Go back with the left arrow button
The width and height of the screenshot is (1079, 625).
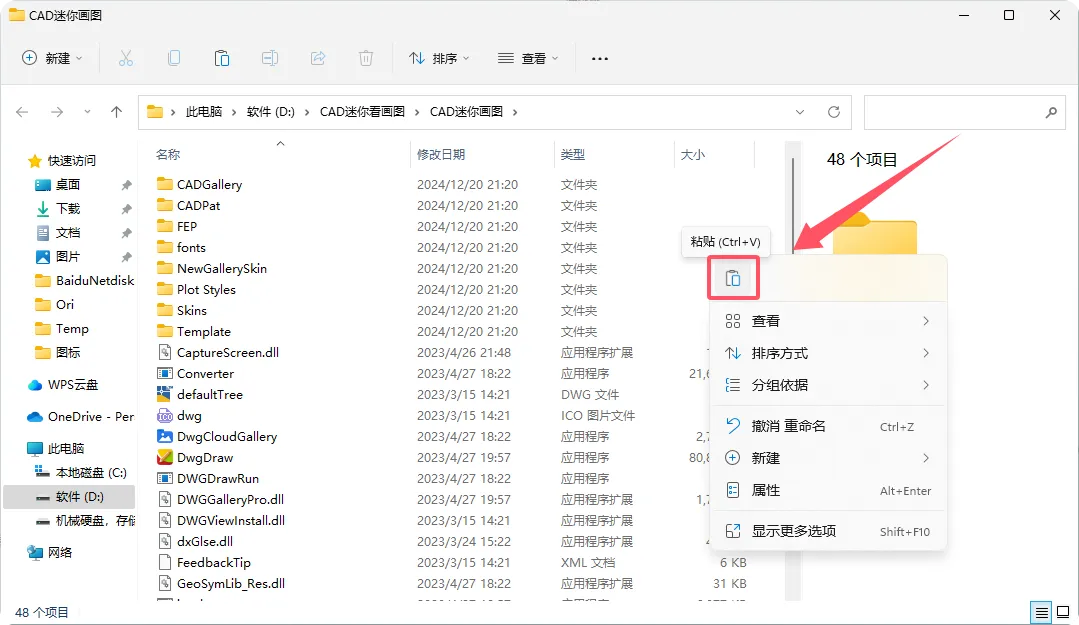[x=22, y=112]
